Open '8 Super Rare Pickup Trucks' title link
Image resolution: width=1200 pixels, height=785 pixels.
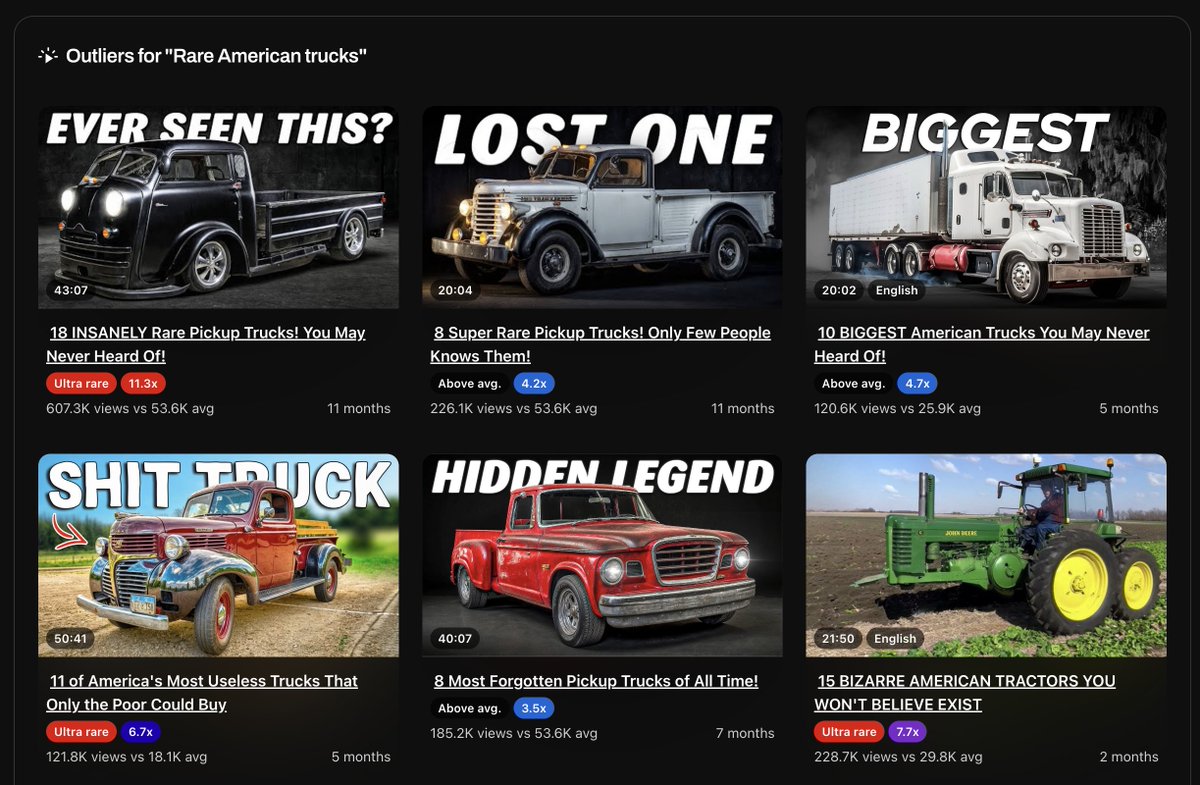coord(600,344)
